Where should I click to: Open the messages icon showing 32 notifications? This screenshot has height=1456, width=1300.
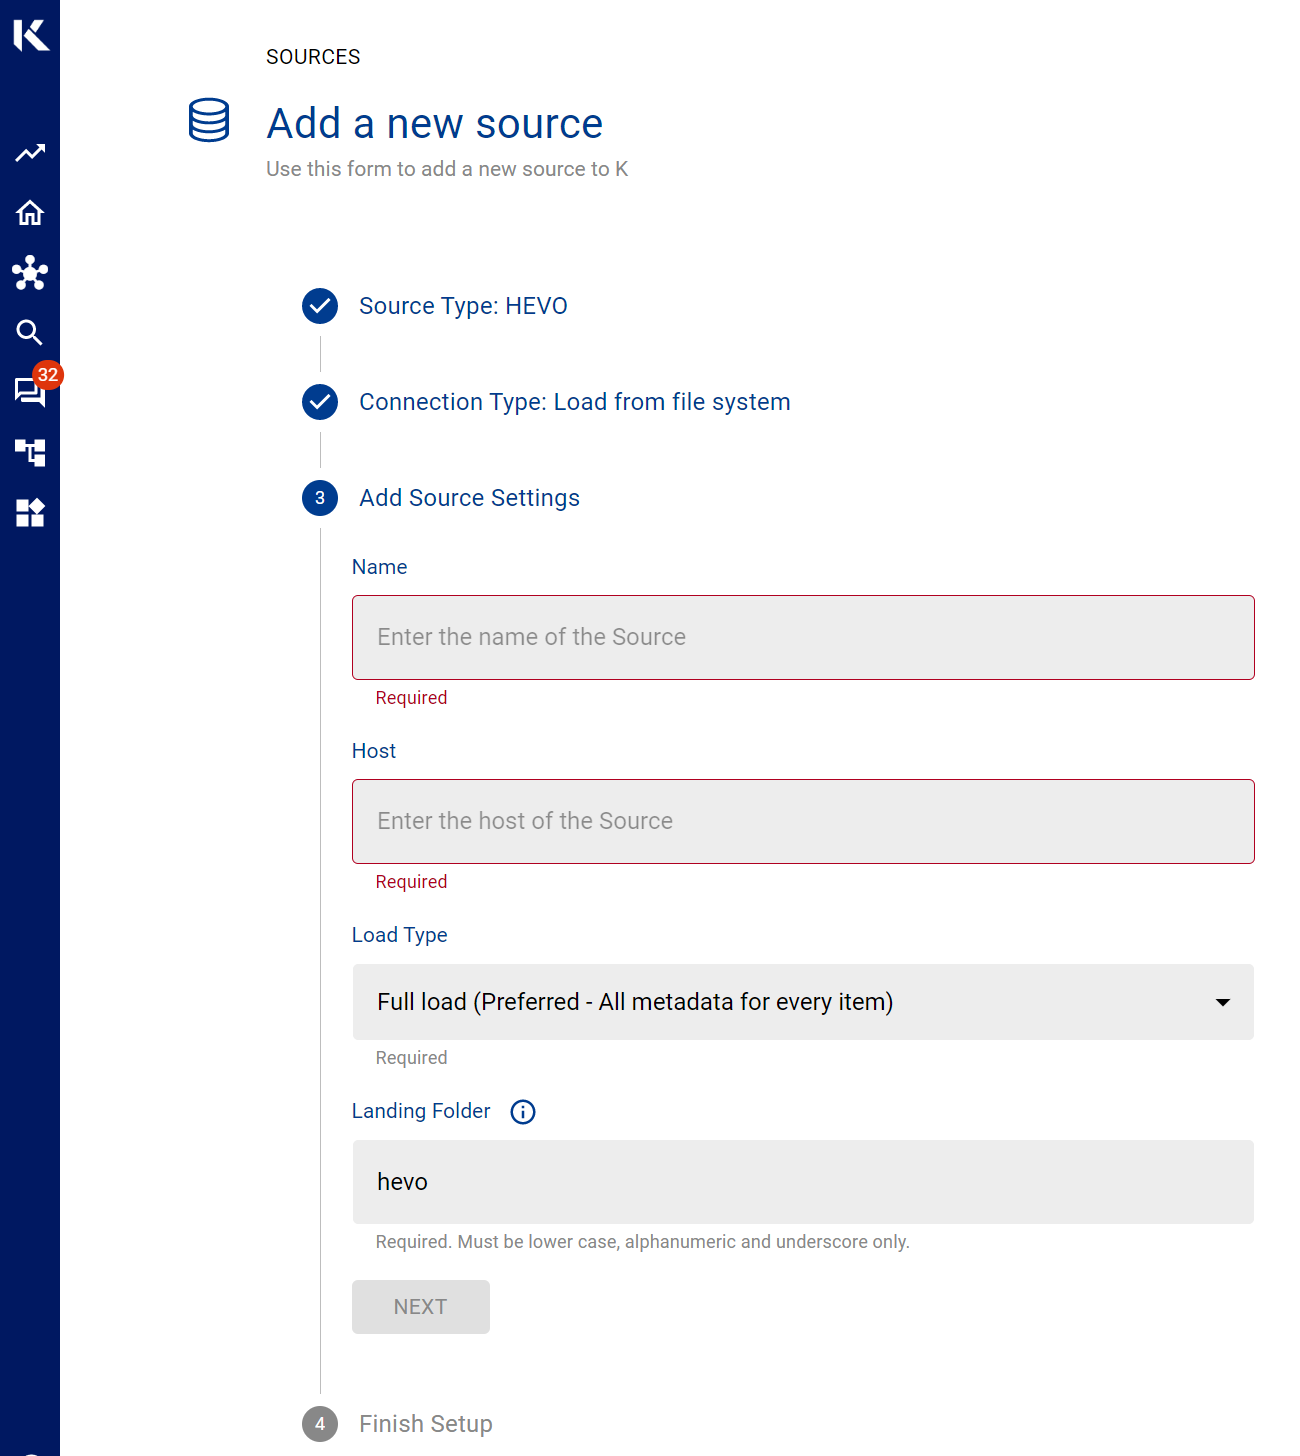tap(30, 391)
